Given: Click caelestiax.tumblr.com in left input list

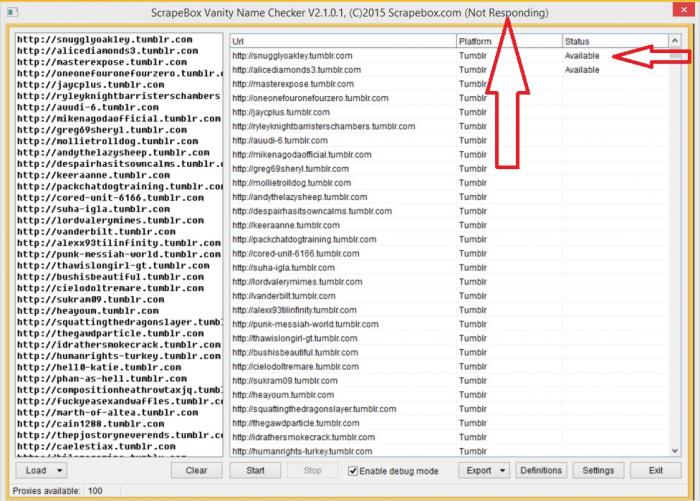Looking at the screenshot, I should point(96,447).
